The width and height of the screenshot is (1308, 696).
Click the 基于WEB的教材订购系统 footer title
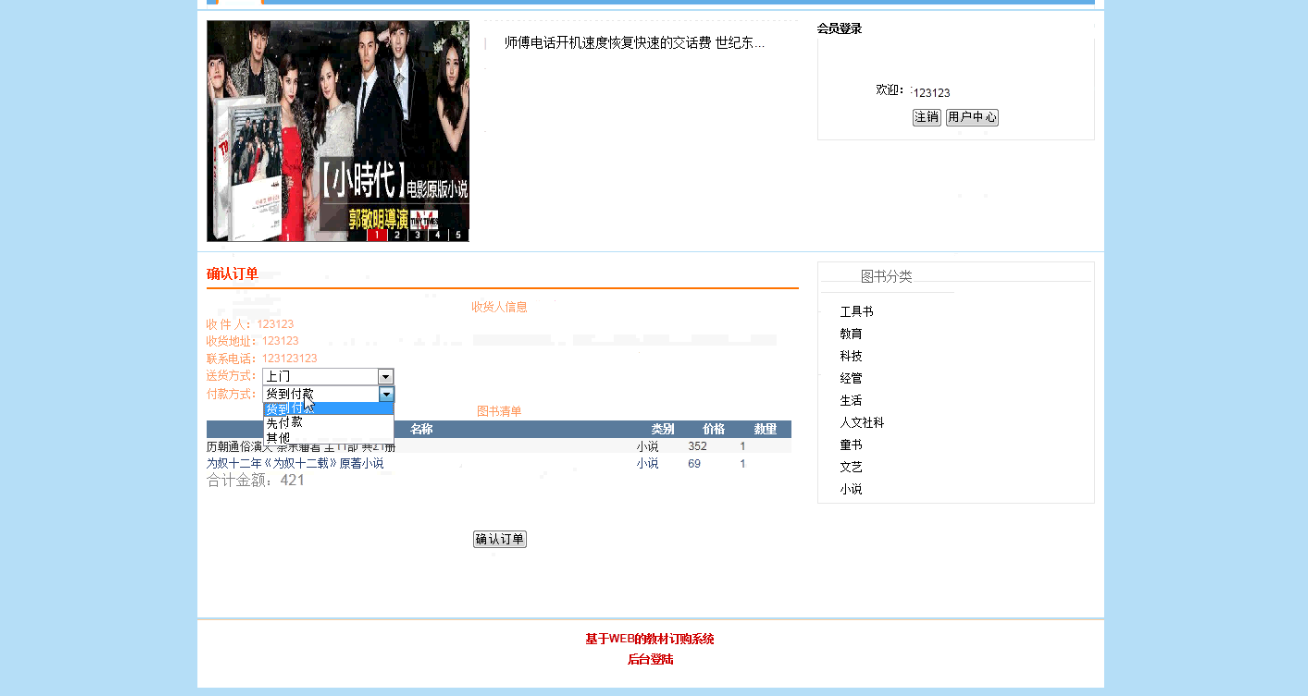click(x=650, y=639)
